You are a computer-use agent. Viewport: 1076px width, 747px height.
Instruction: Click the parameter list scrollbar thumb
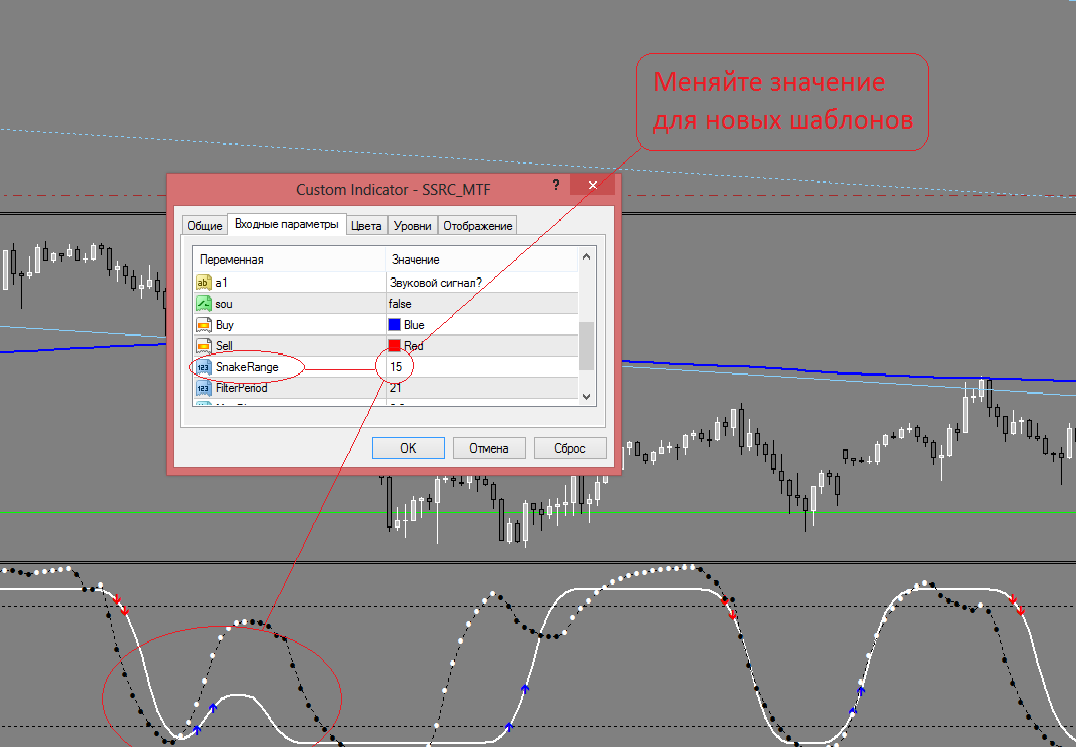coord(587,346)
